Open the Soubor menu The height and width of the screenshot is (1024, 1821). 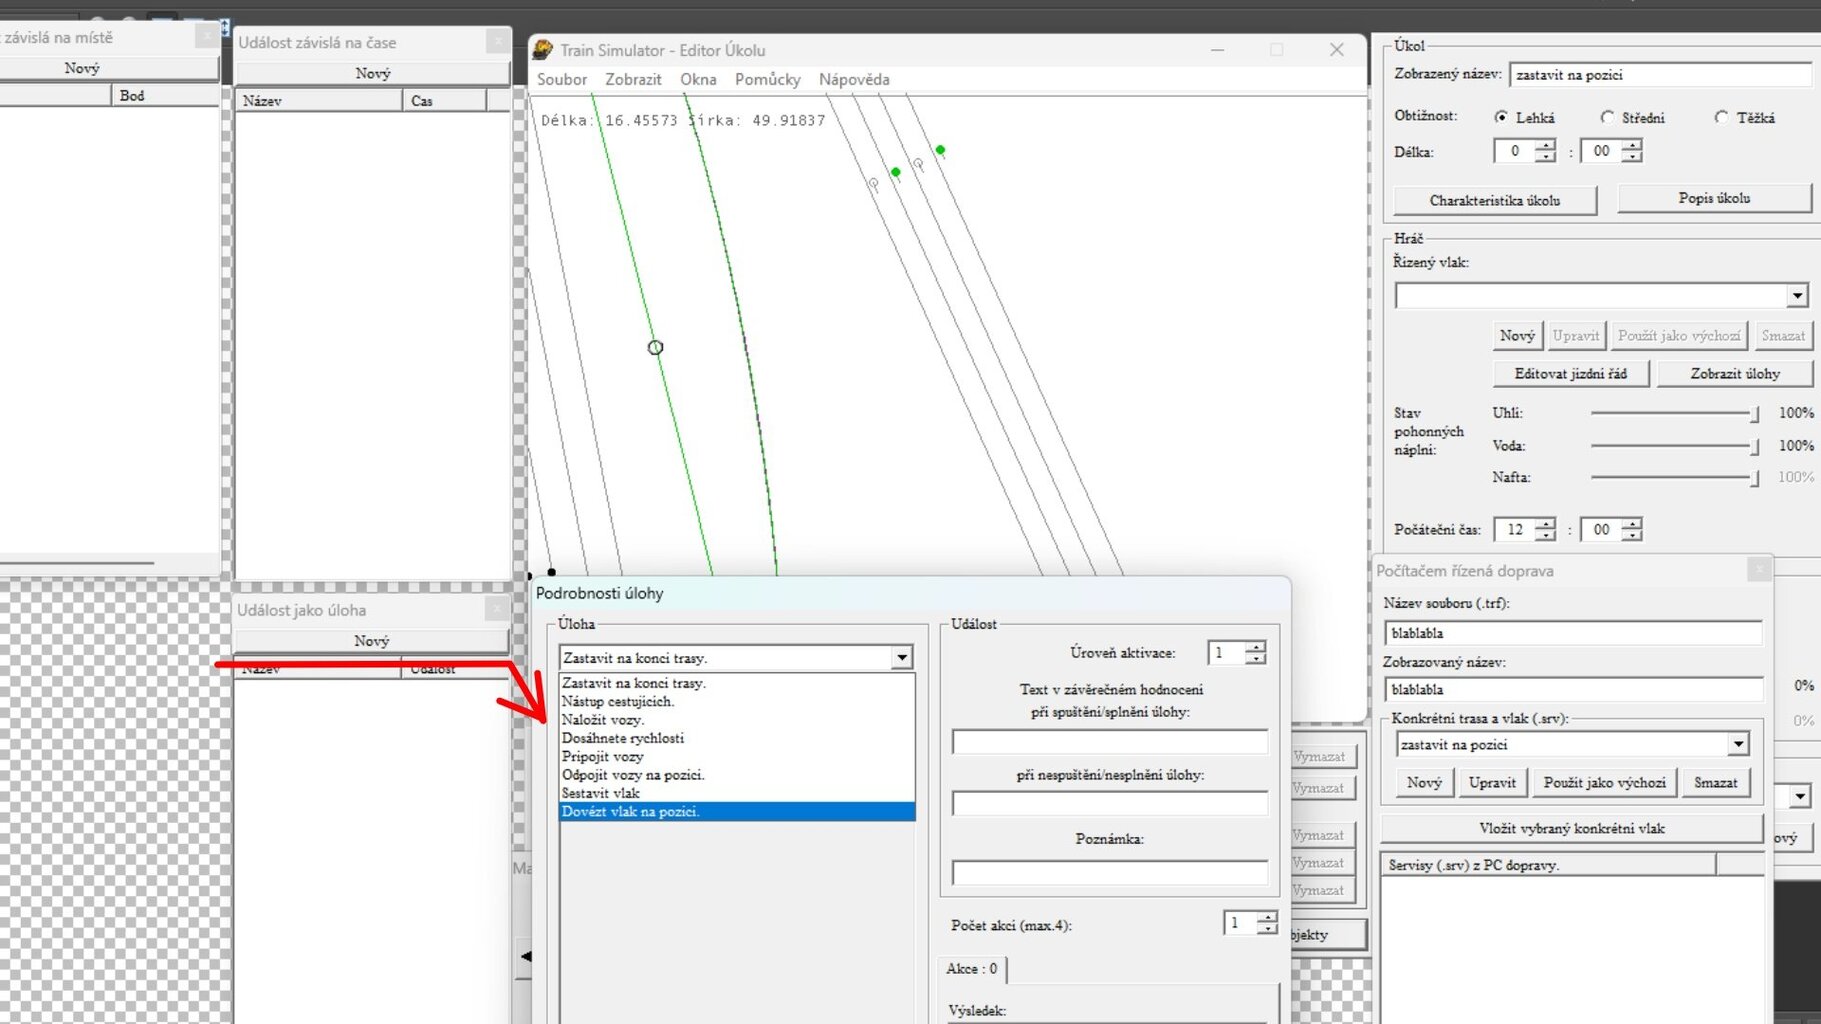click(x=562, y=79)
